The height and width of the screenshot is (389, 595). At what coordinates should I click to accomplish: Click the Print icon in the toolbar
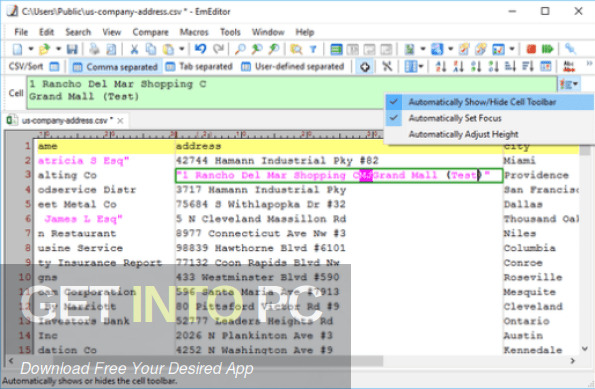point(94,49)
